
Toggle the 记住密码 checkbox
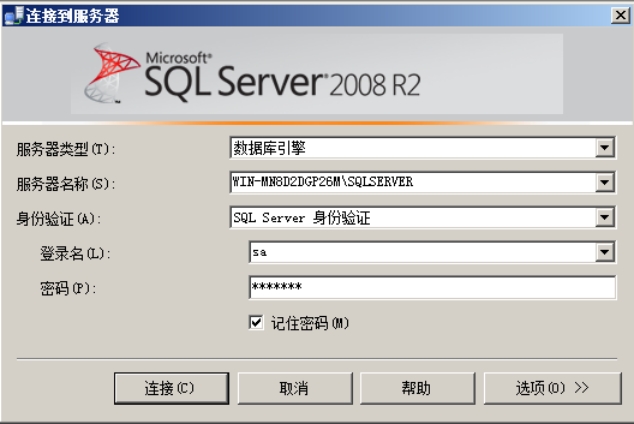(257, 323)
